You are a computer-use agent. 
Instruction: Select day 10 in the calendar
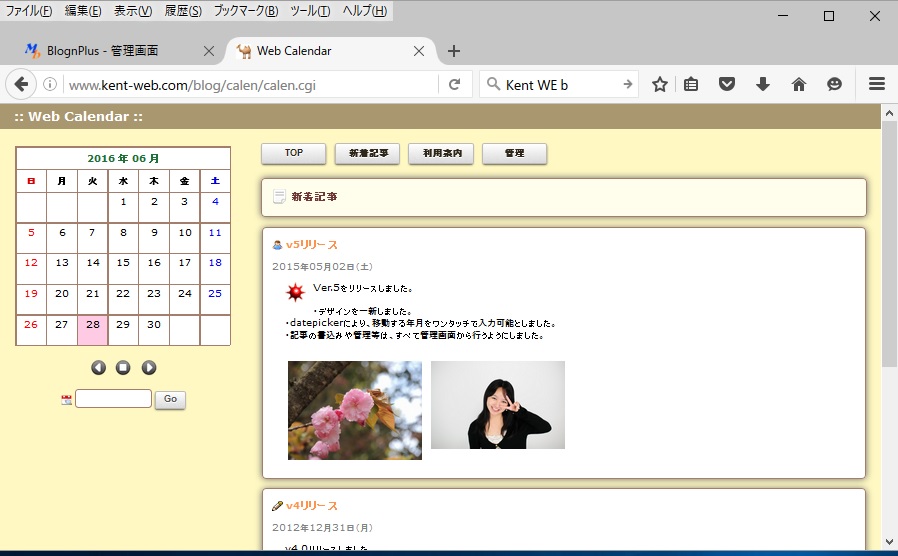[184, 238]
